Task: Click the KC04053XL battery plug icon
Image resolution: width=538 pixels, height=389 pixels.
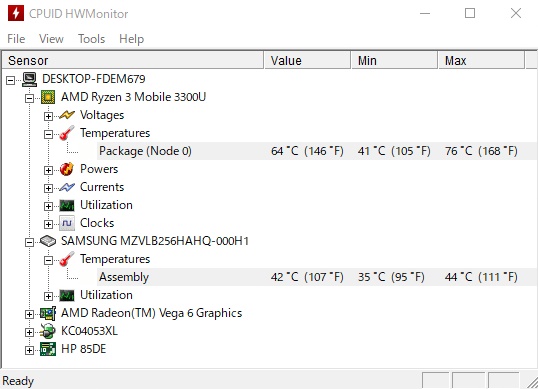Action: click(48, 331)
